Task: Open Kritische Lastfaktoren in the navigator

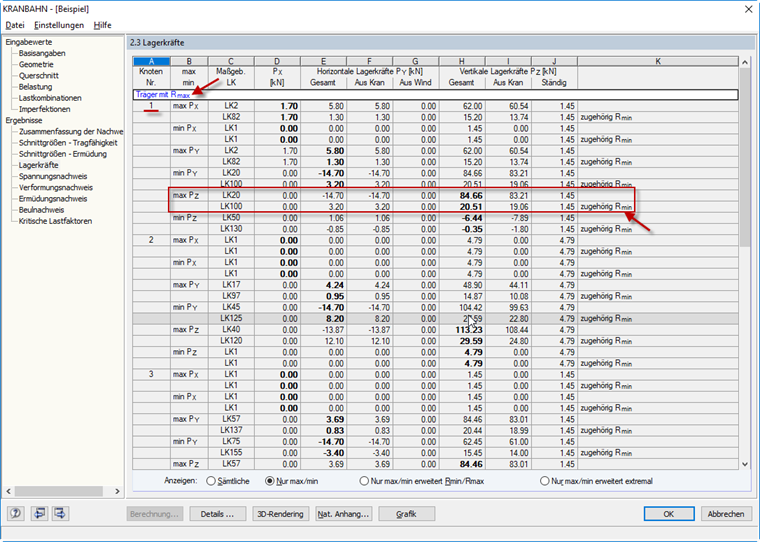Action: 55,221
